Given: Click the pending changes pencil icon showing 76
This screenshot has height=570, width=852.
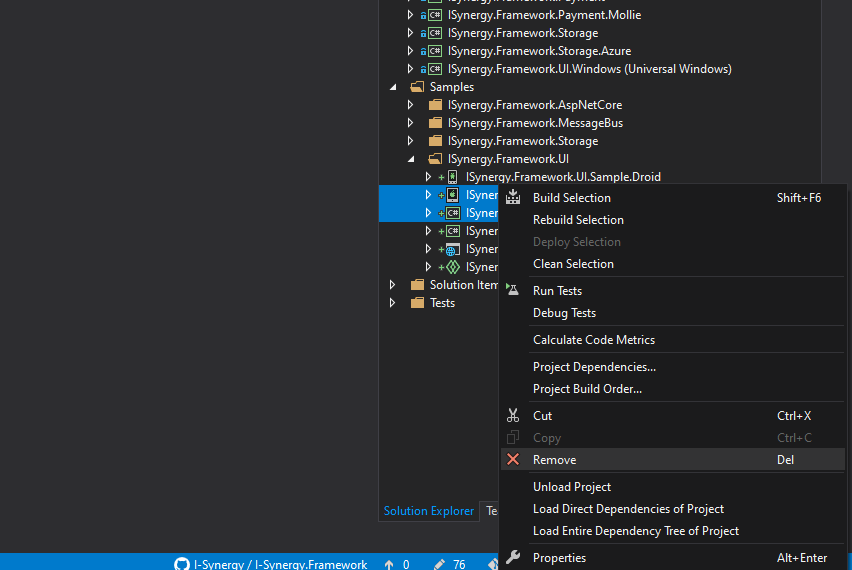Looking at the screenshot, I should click(440, 565).
